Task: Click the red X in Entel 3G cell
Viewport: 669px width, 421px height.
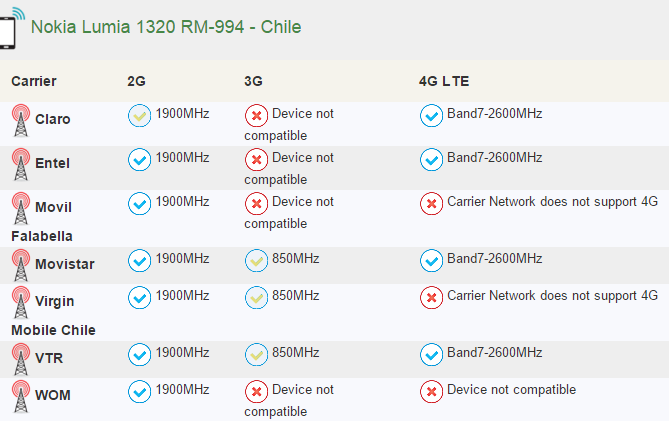Action: pyautogui.click(x=256, y=160)
